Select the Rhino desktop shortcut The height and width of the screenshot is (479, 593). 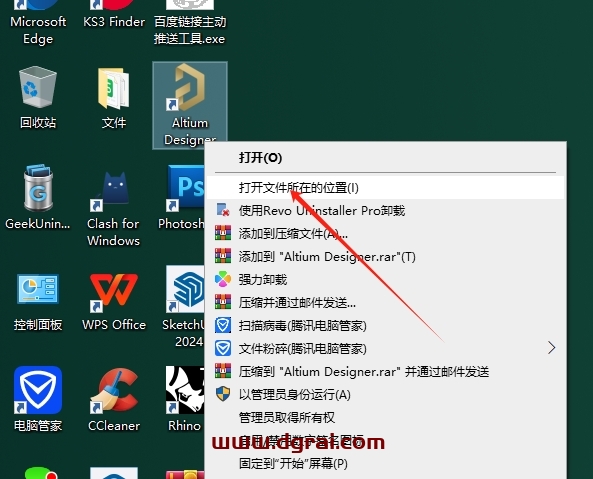click(x=185, y=399)
